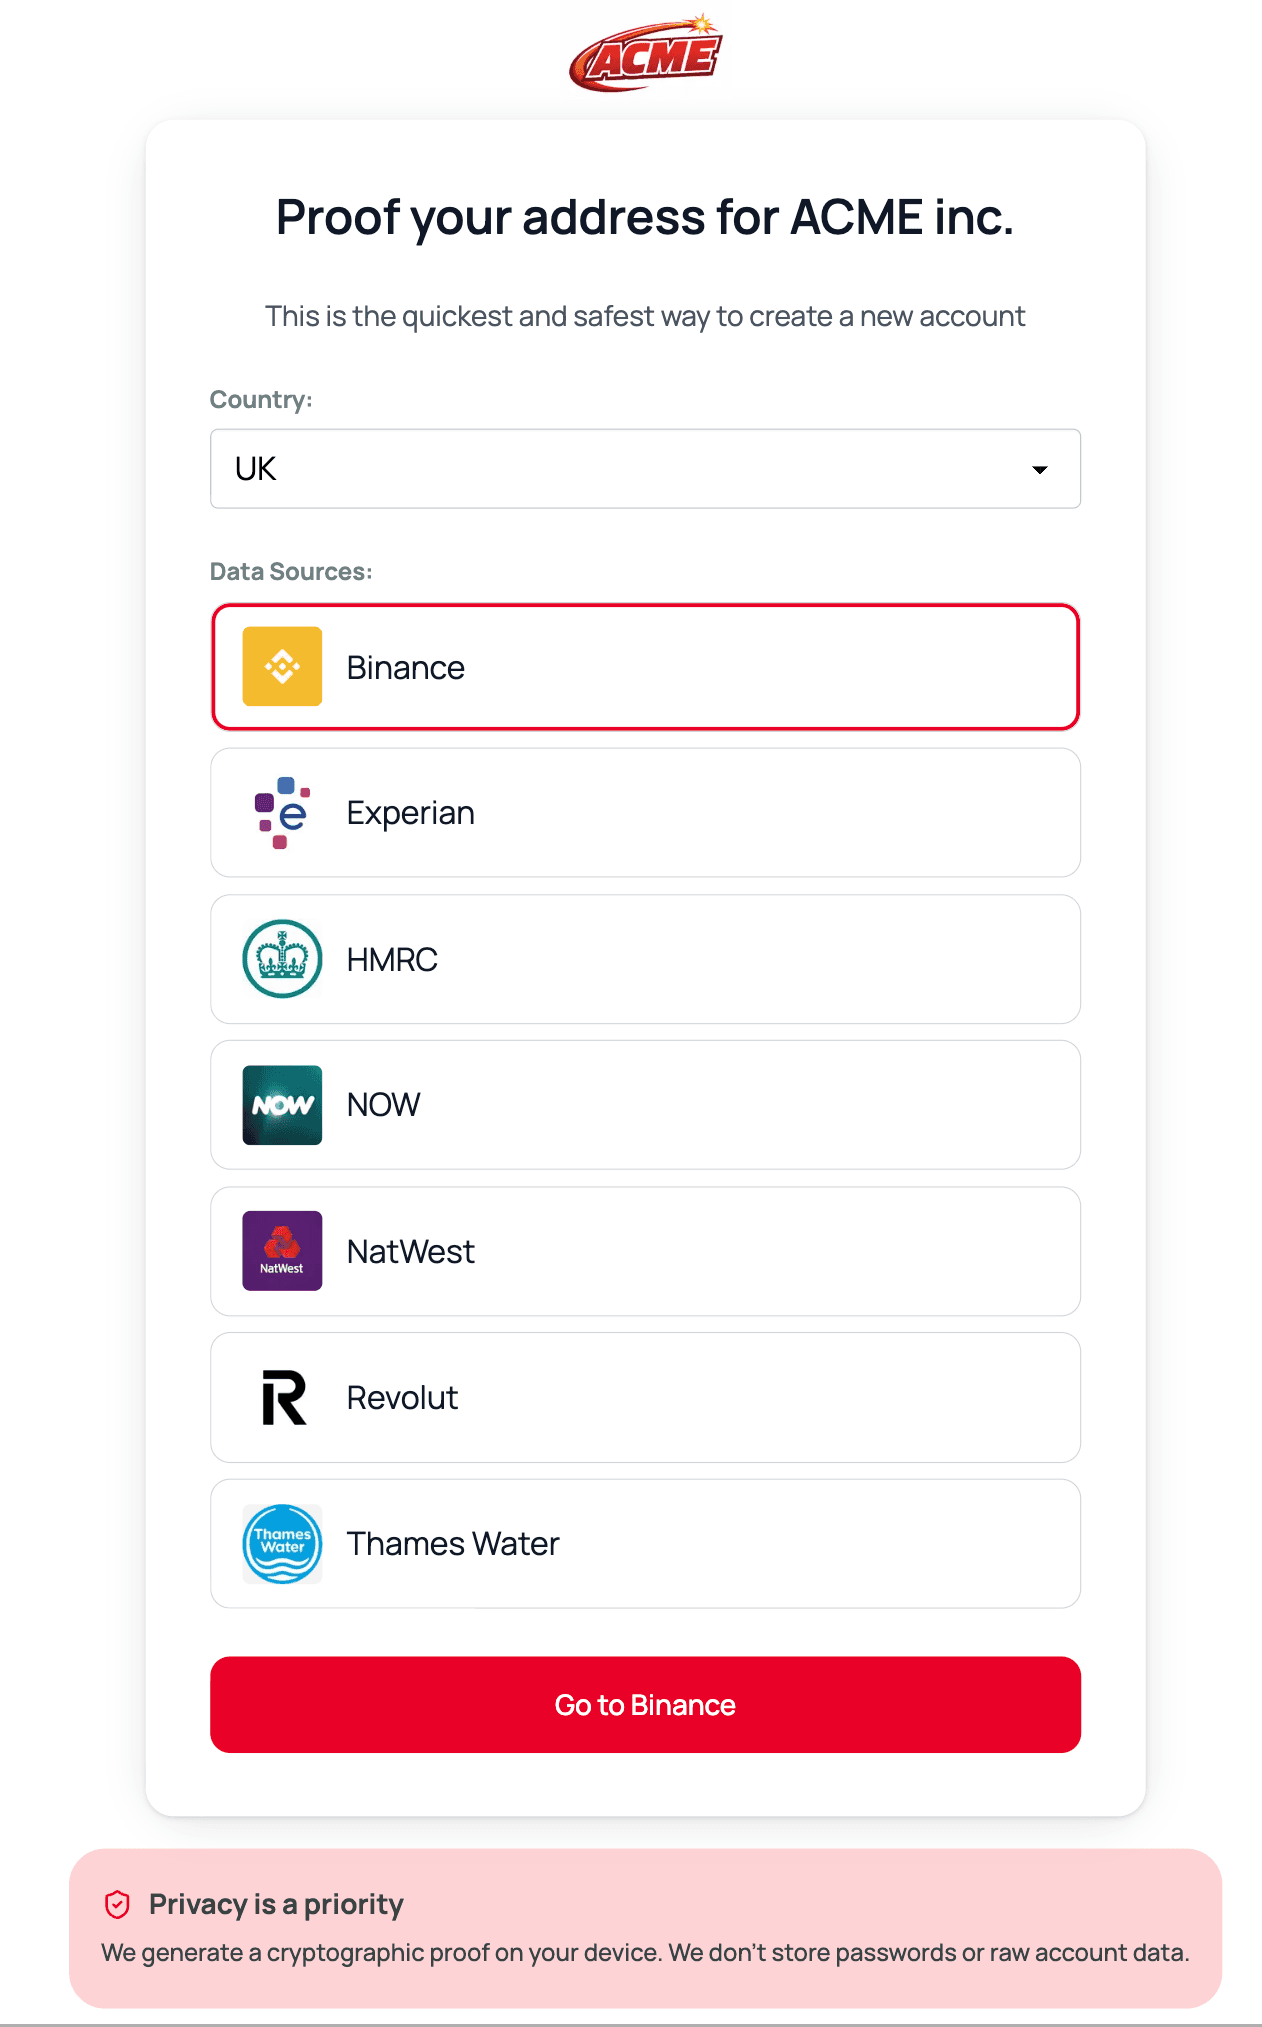Expand the UK country selector

(x=645, y=468)
